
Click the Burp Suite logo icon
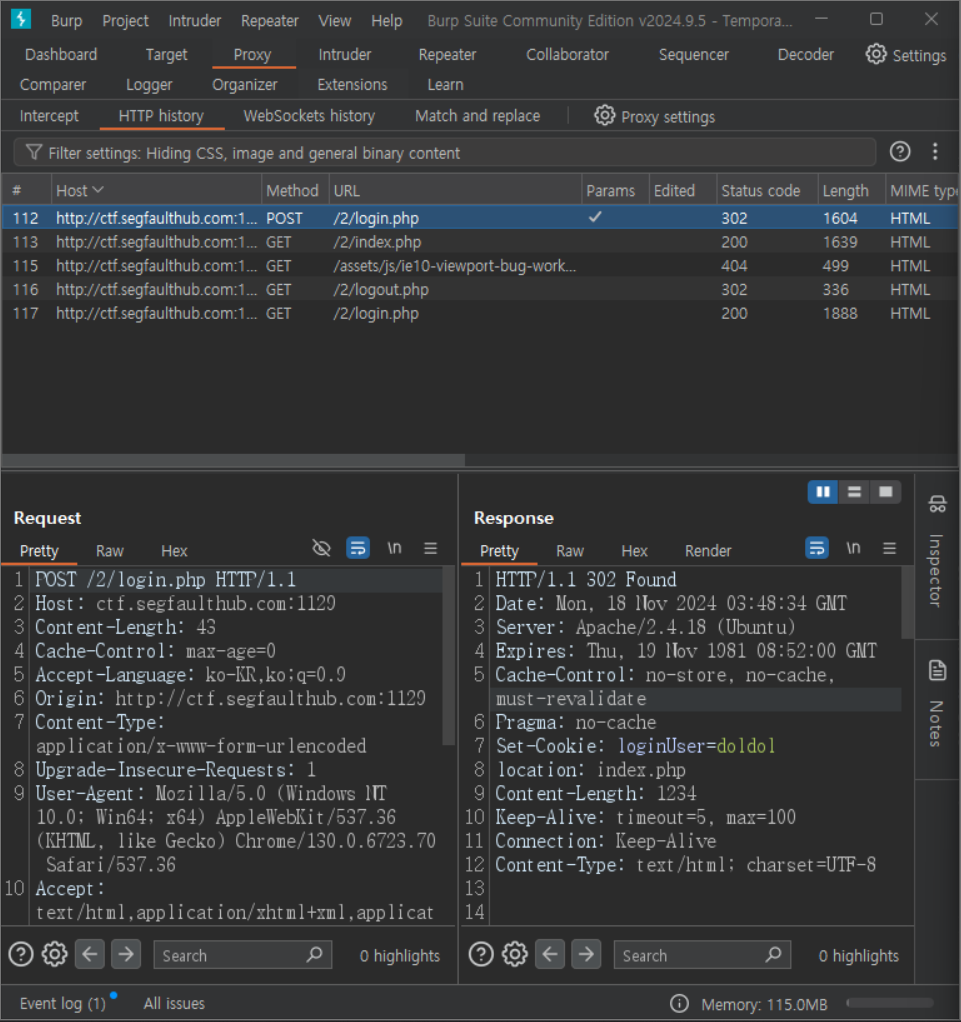(21, 20)
